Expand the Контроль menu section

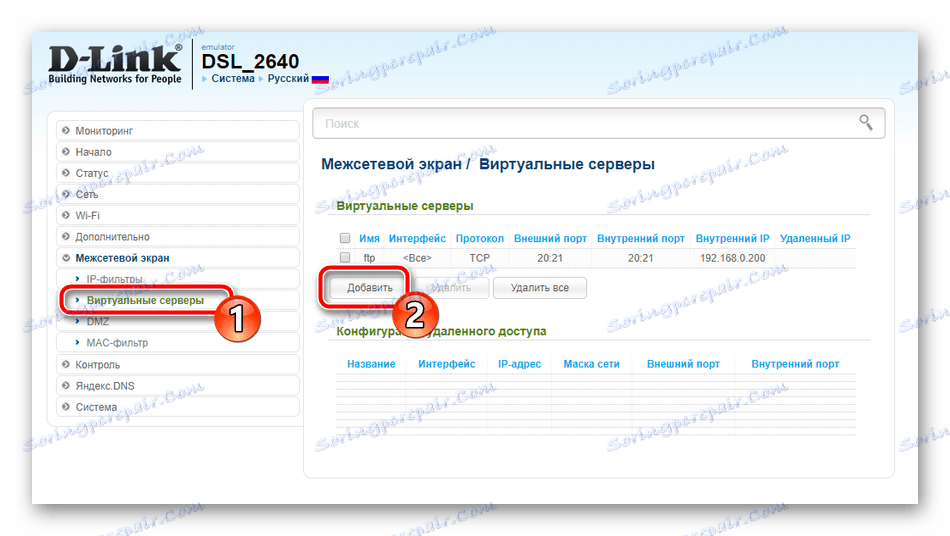178,365
